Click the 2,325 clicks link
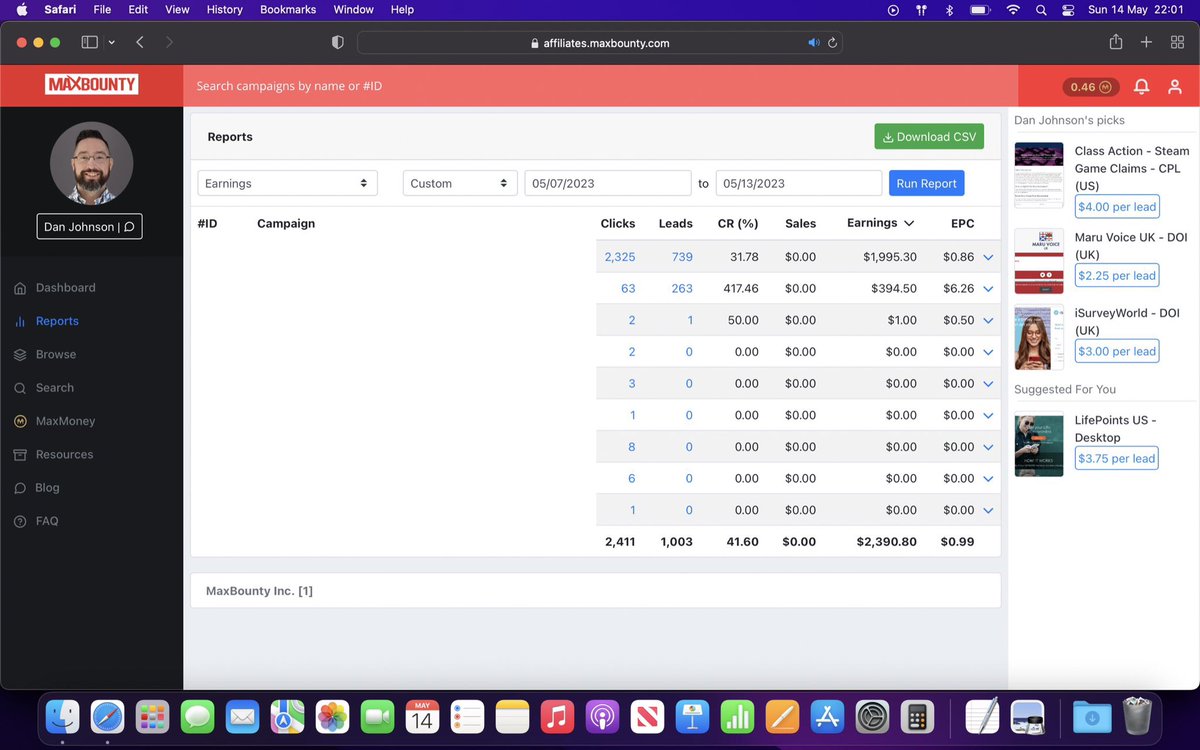The width and height of the screenshot is (1200, 750). pos(620,257)
